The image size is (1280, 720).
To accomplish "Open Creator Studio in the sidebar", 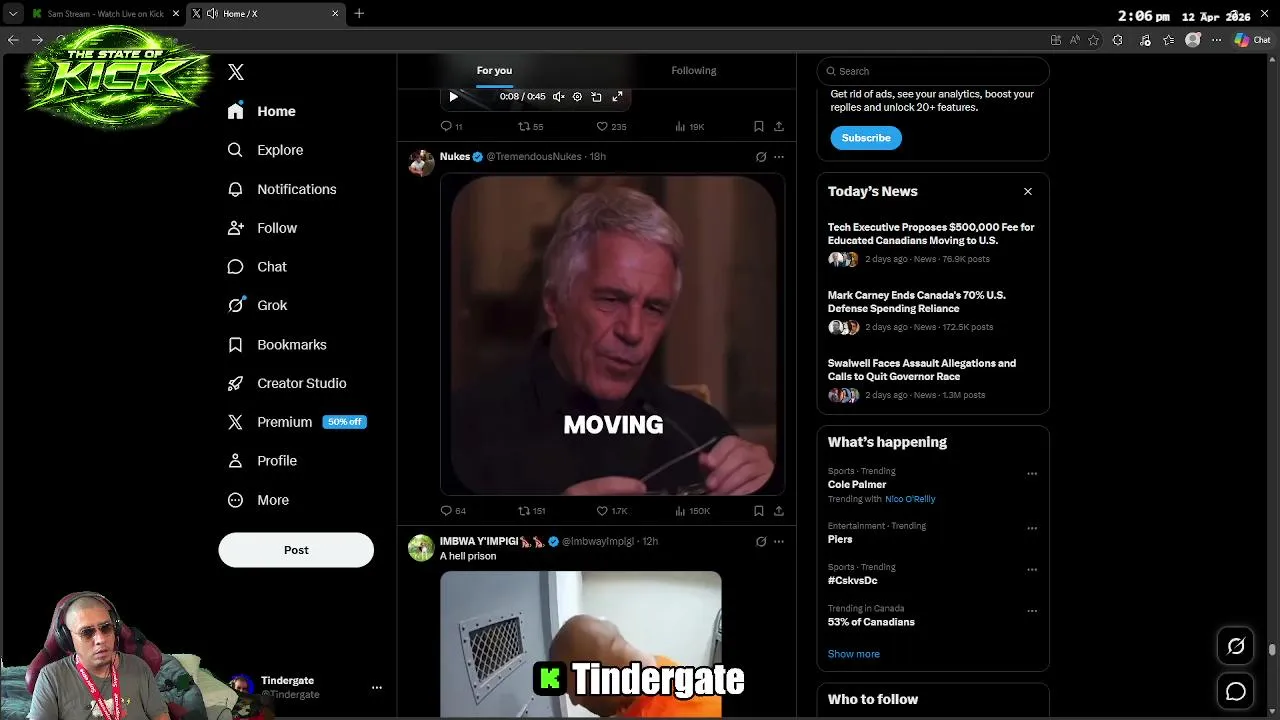I will click(288, 383).
